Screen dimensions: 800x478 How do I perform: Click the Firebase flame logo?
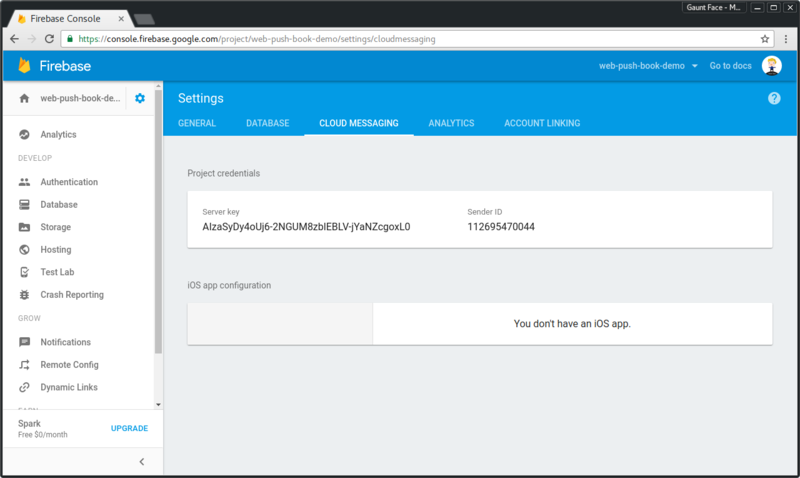(x=24, y=66)
